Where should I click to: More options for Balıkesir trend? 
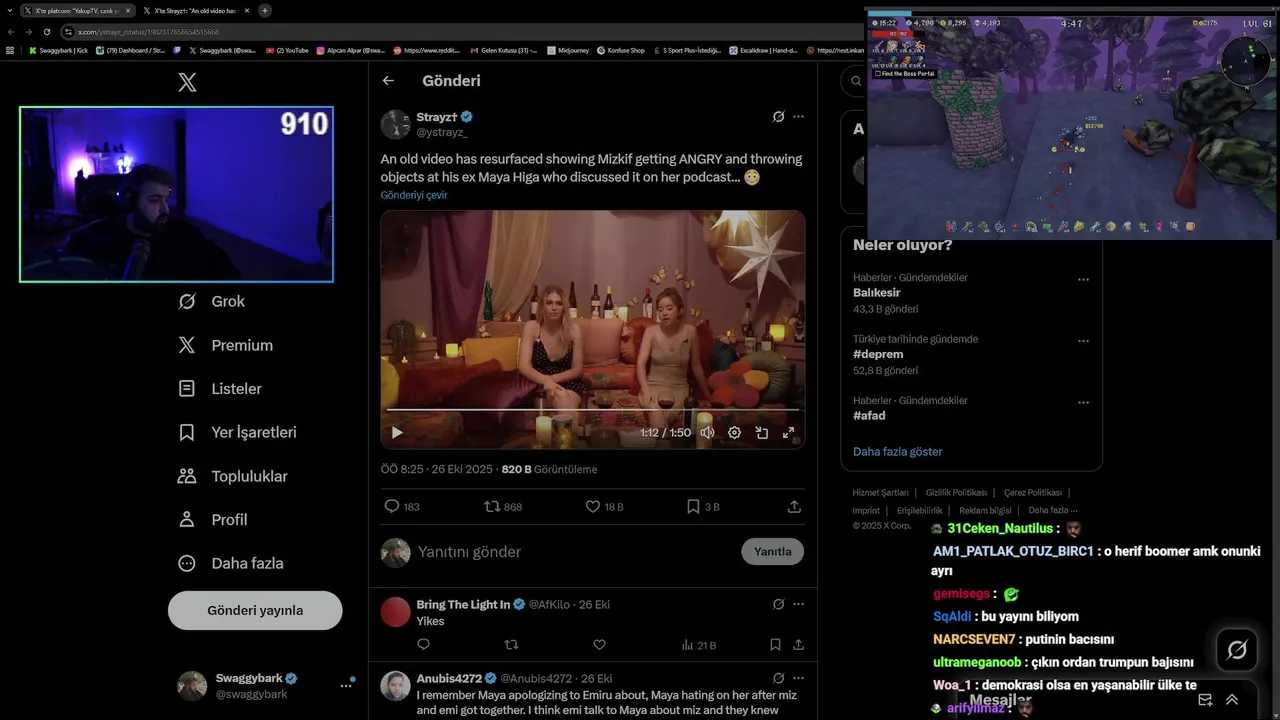click(1083, 279)
